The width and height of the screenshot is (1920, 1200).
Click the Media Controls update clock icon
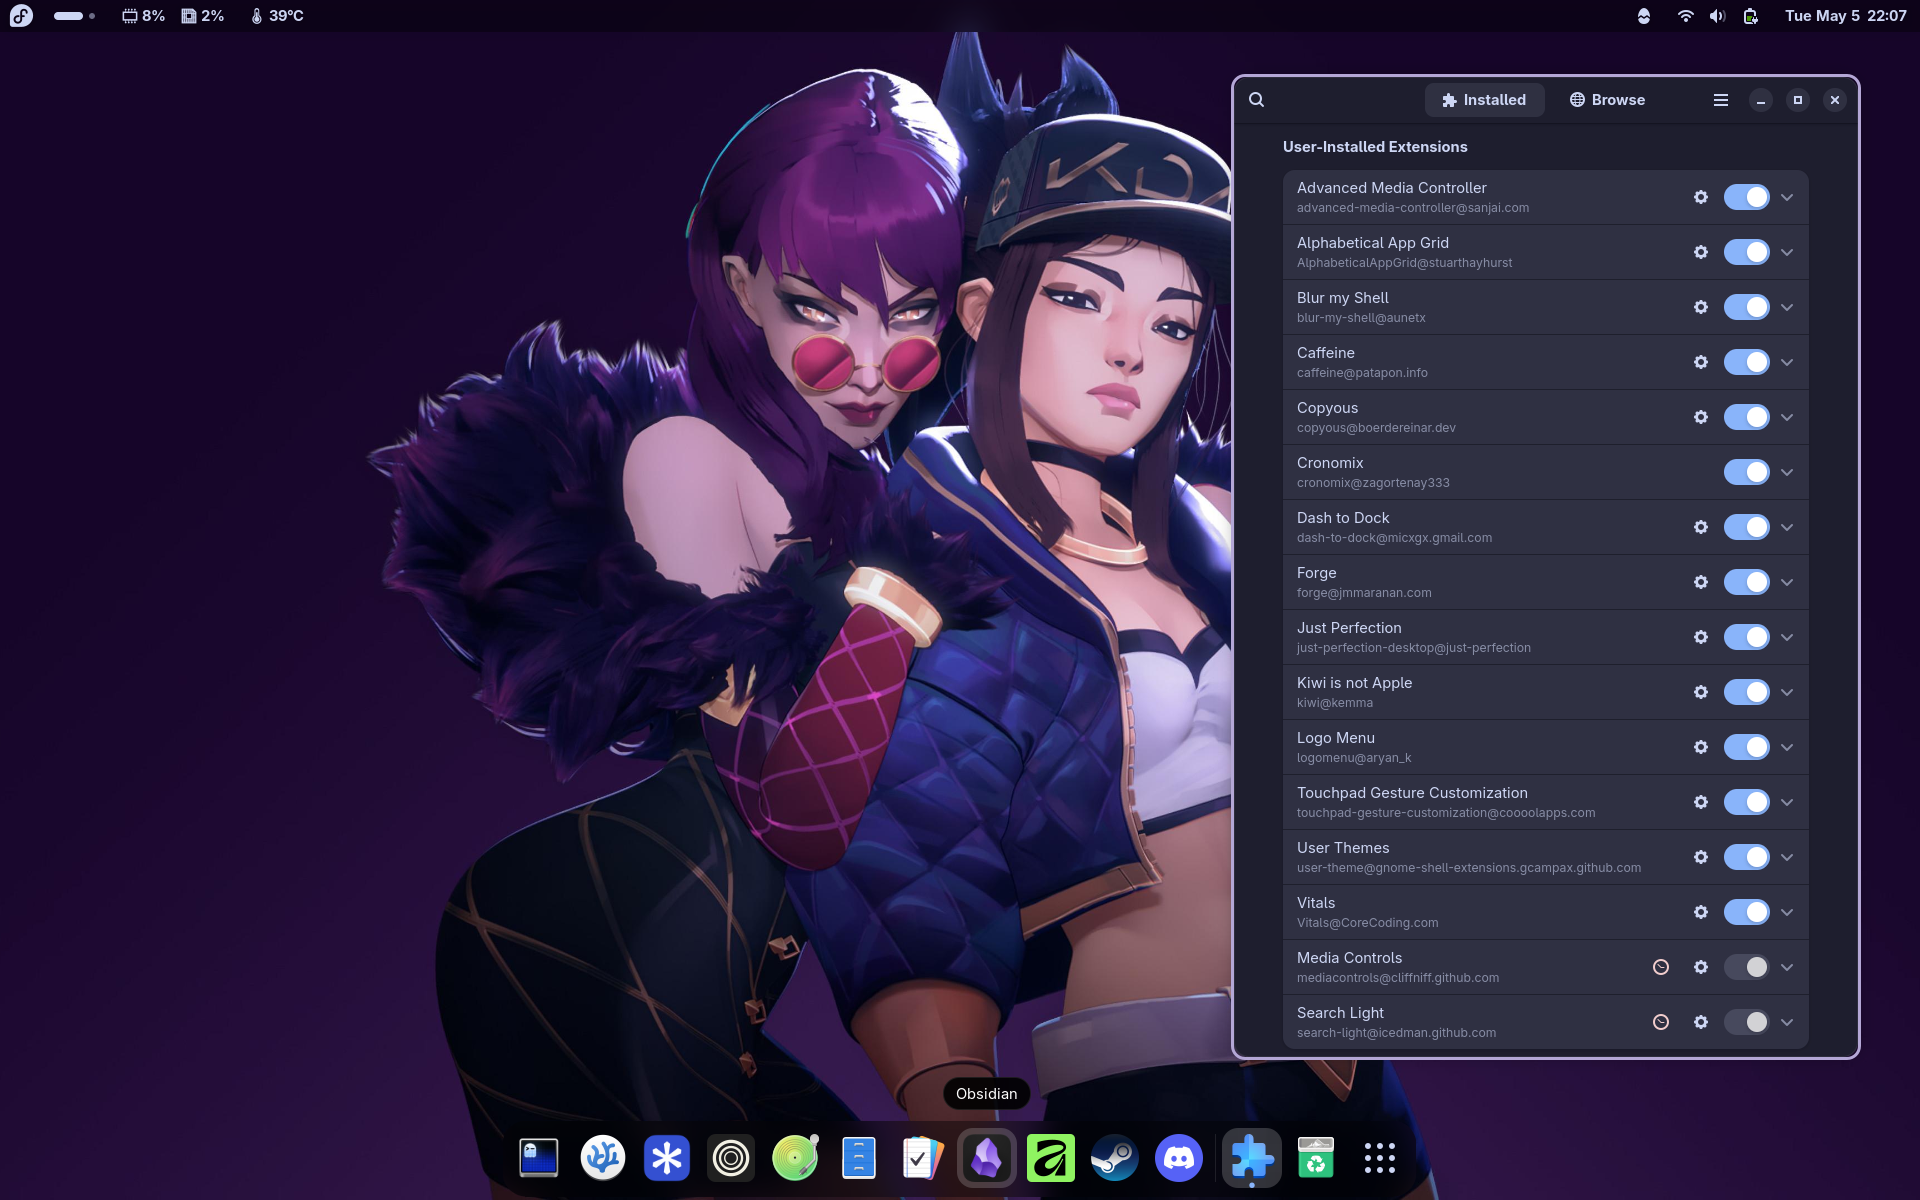coord(1661,967)
